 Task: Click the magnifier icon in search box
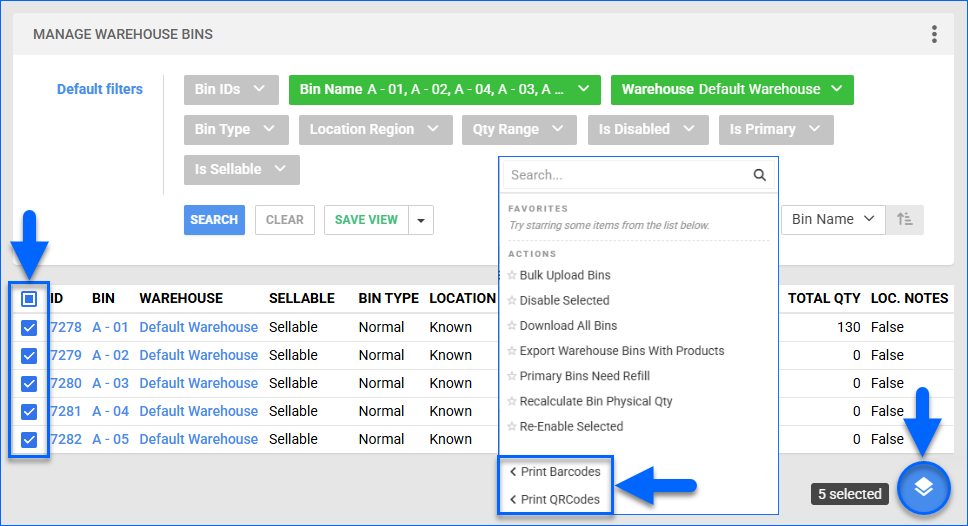(x=760, y=175)
